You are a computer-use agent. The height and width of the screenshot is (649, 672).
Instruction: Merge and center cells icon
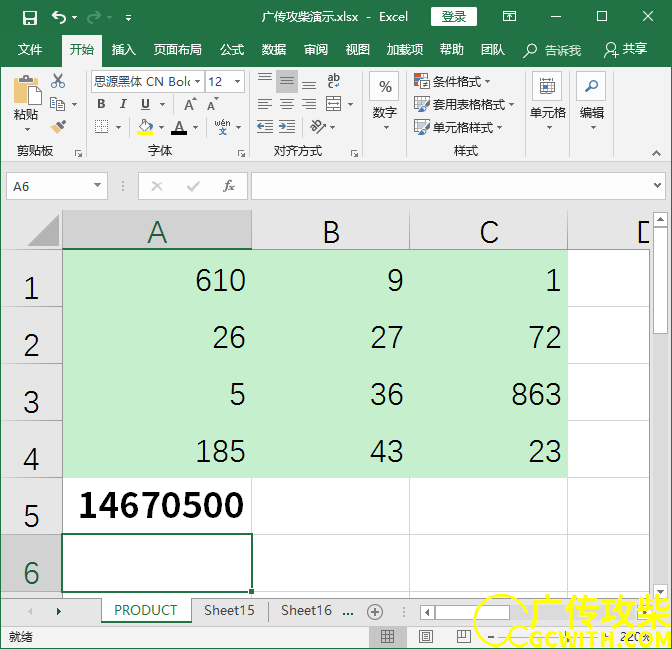tap(333, 104)
